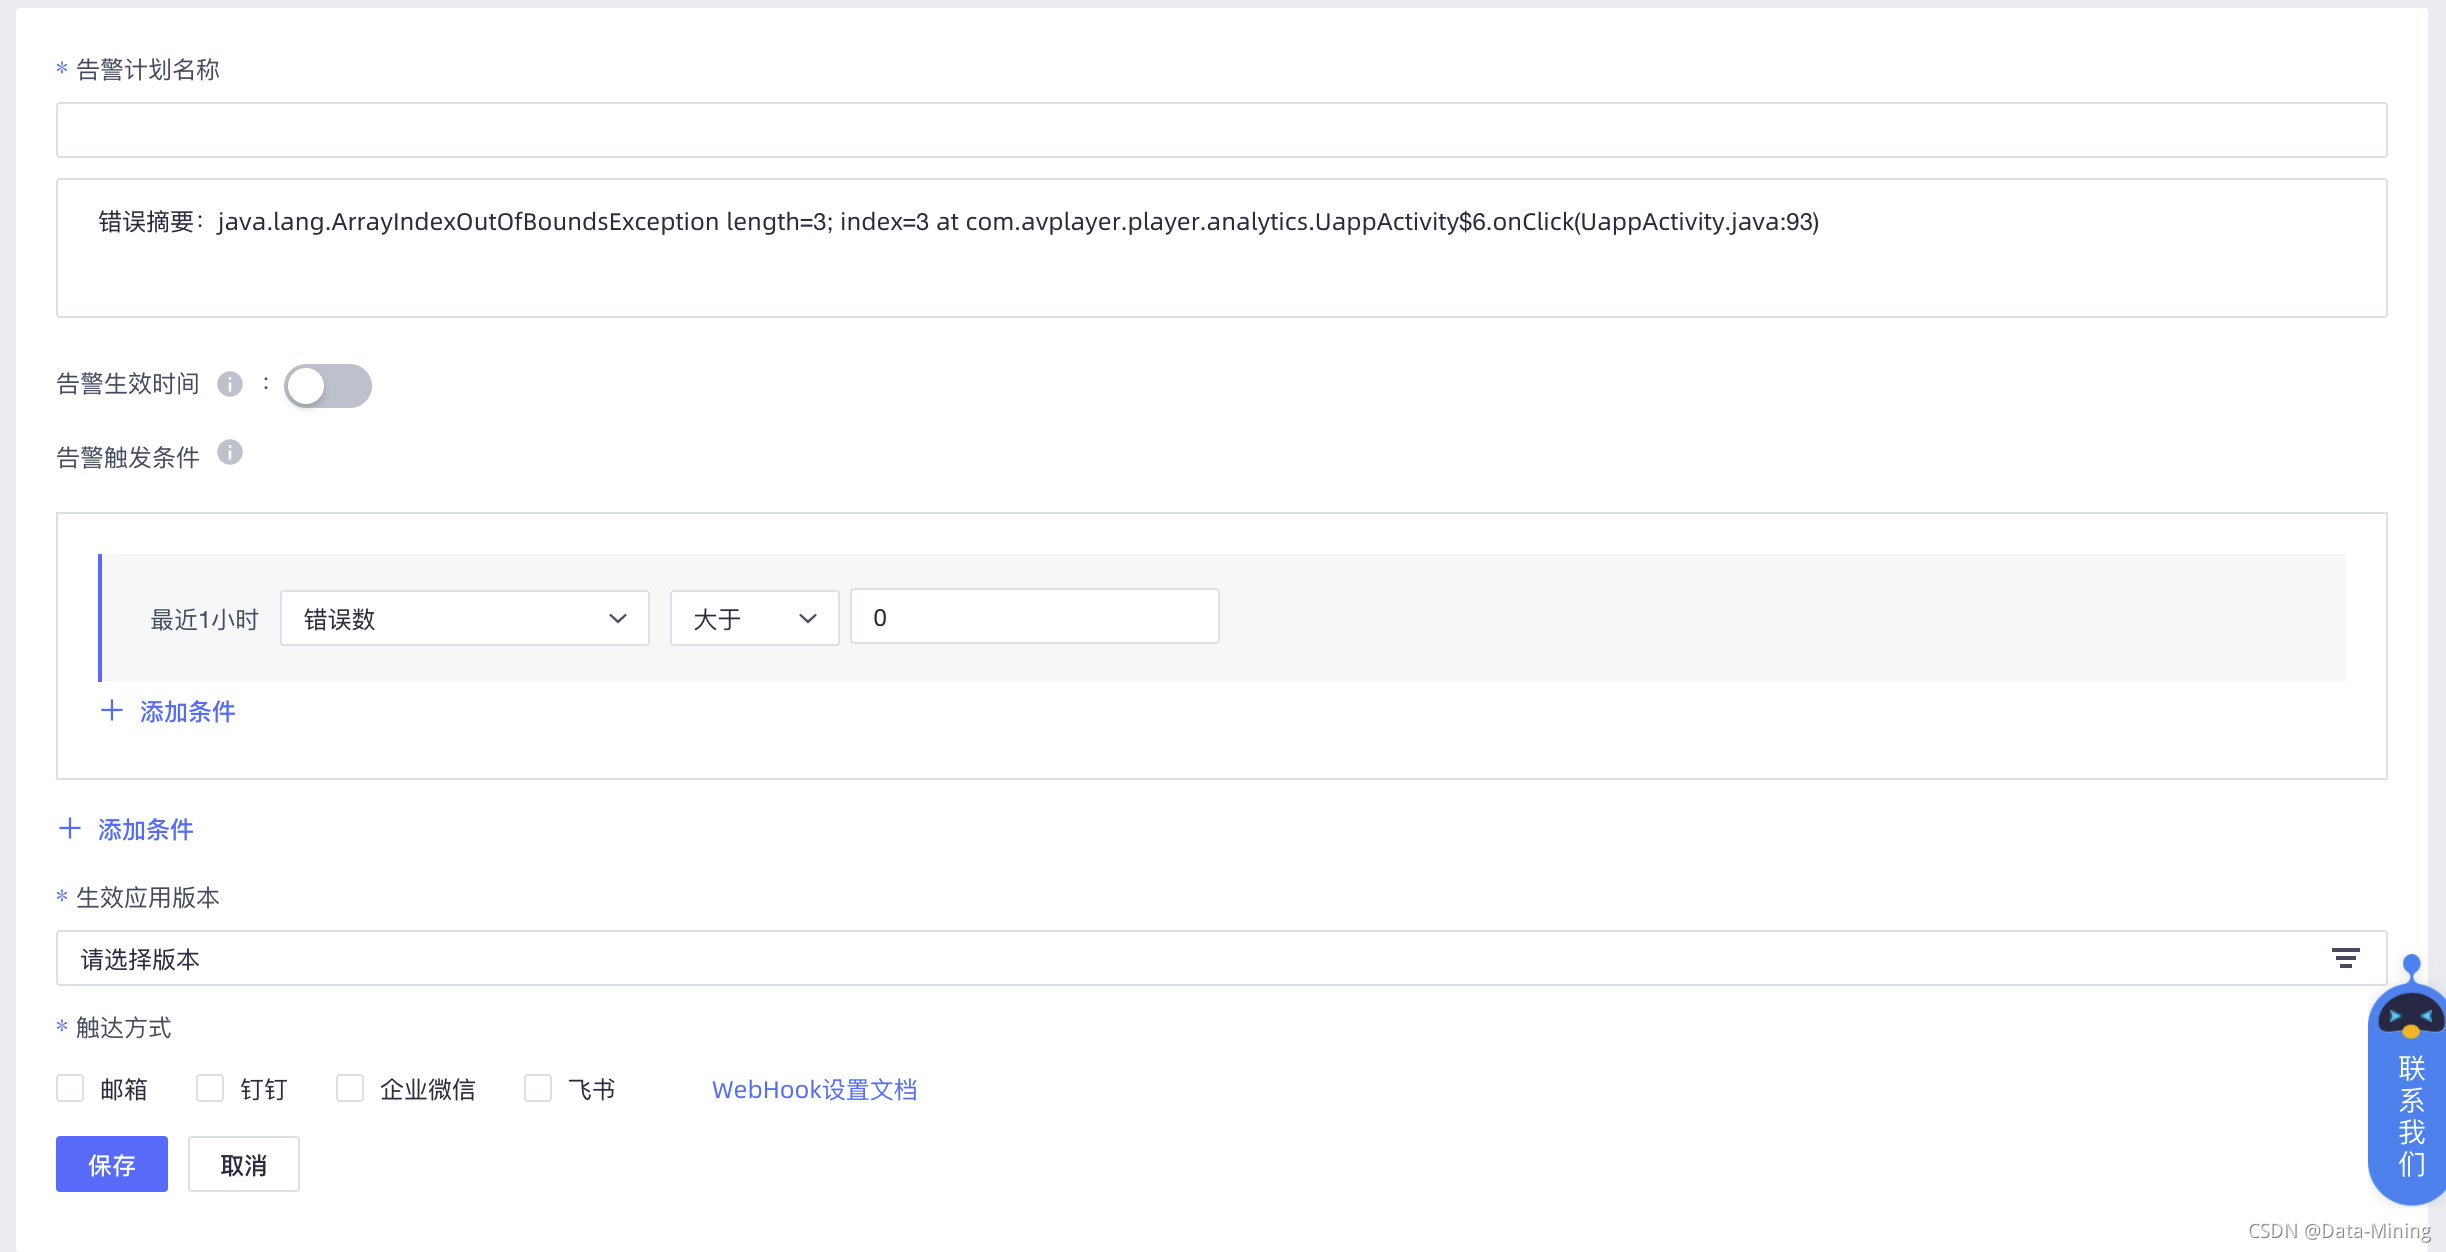Click plus icon of outer 添加条件
The image size is (2446, 1252).
click(70, 829)
